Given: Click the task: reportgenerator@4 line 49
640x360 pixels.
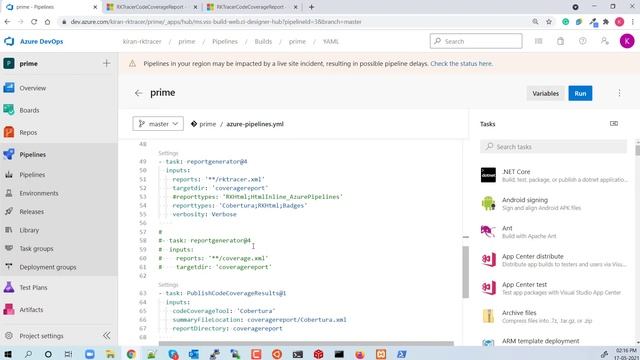Looking at the screenshot, I should pos(206,162).
